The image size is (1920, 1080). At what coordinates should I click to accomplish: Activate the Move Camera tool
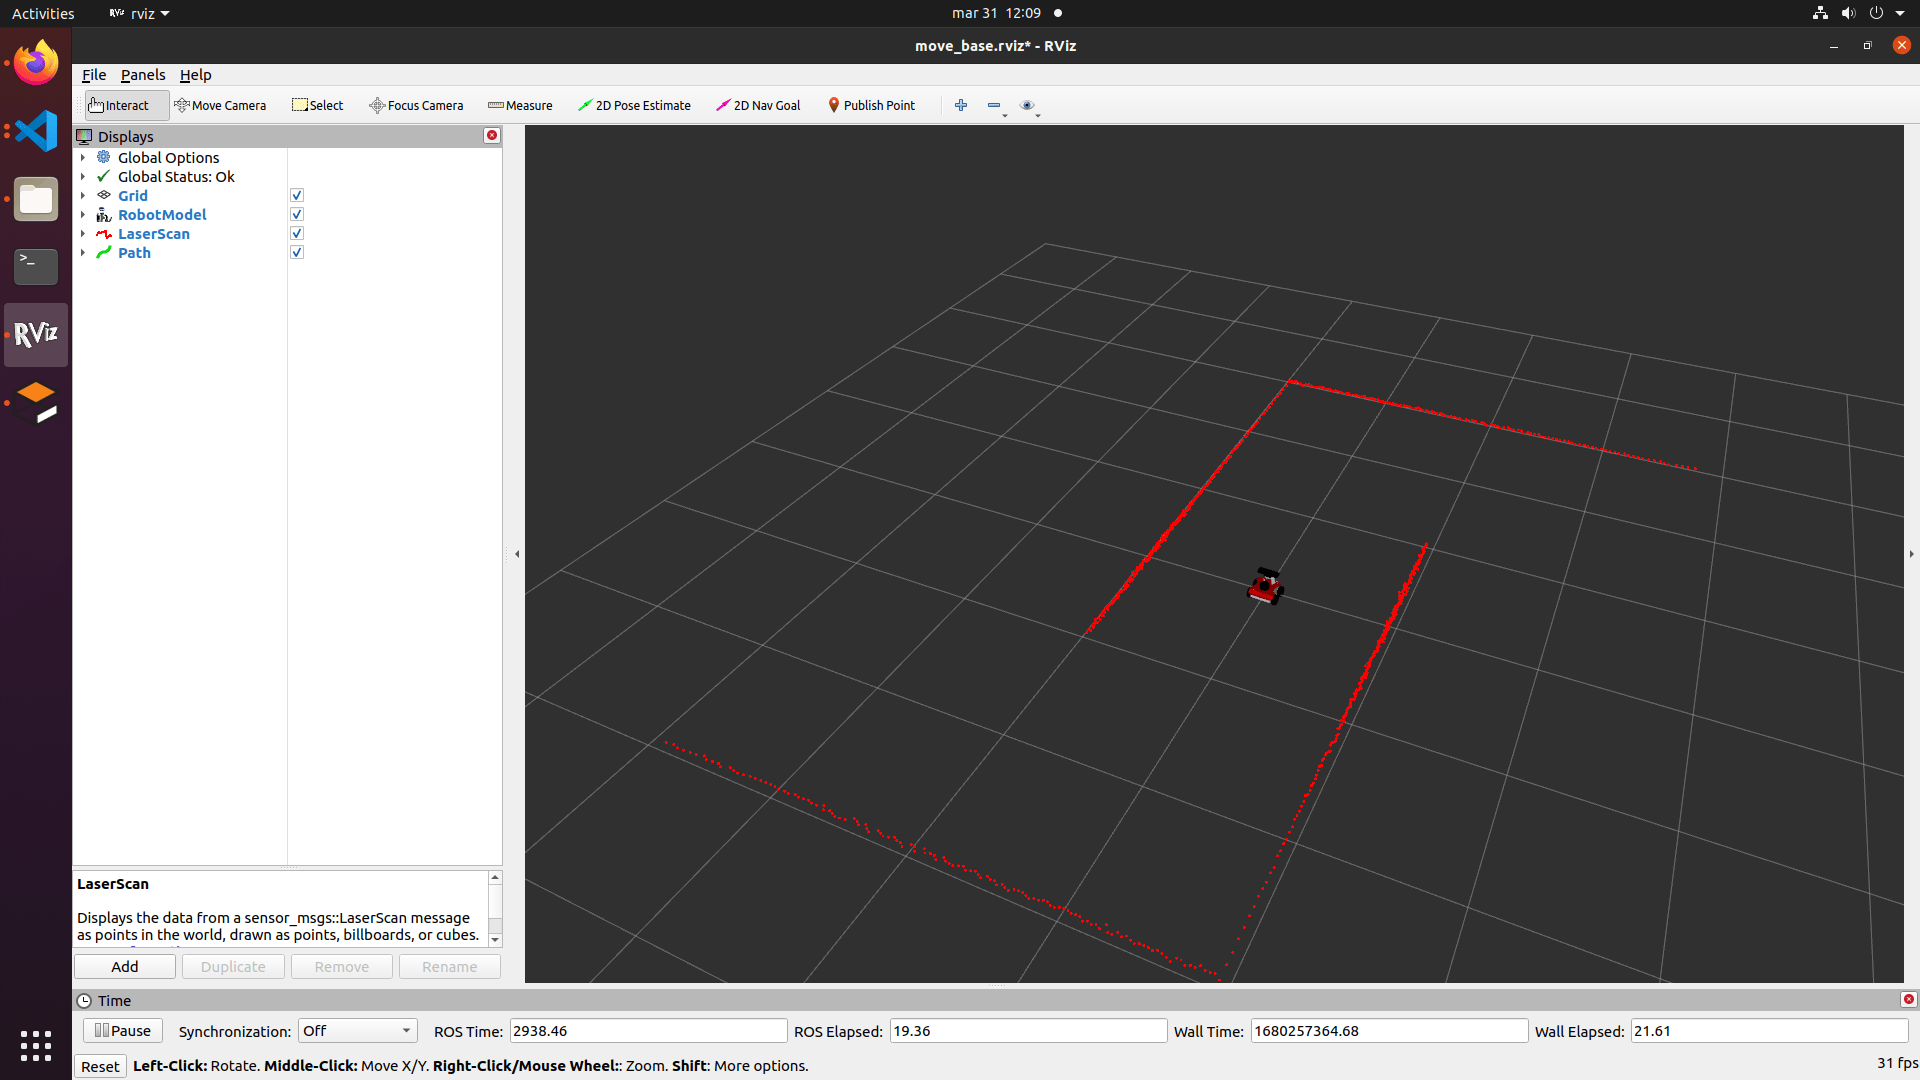220,105
